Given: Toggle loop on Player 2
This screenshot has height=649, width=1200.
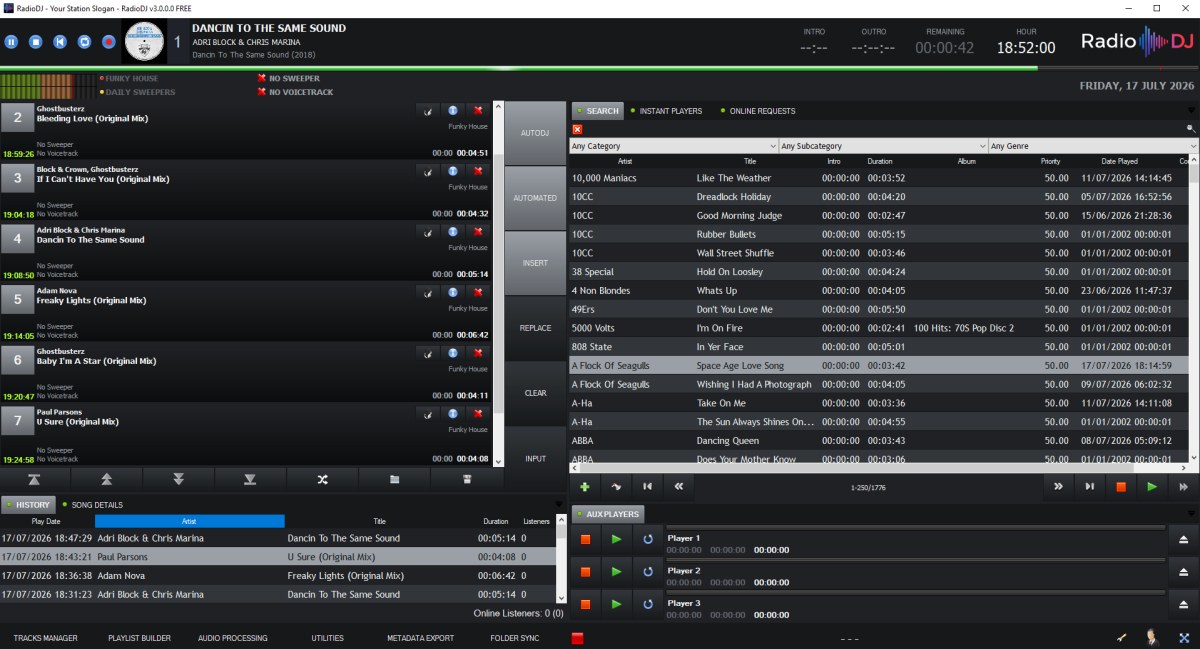Looking at the screenshot, I should point(647,571).
